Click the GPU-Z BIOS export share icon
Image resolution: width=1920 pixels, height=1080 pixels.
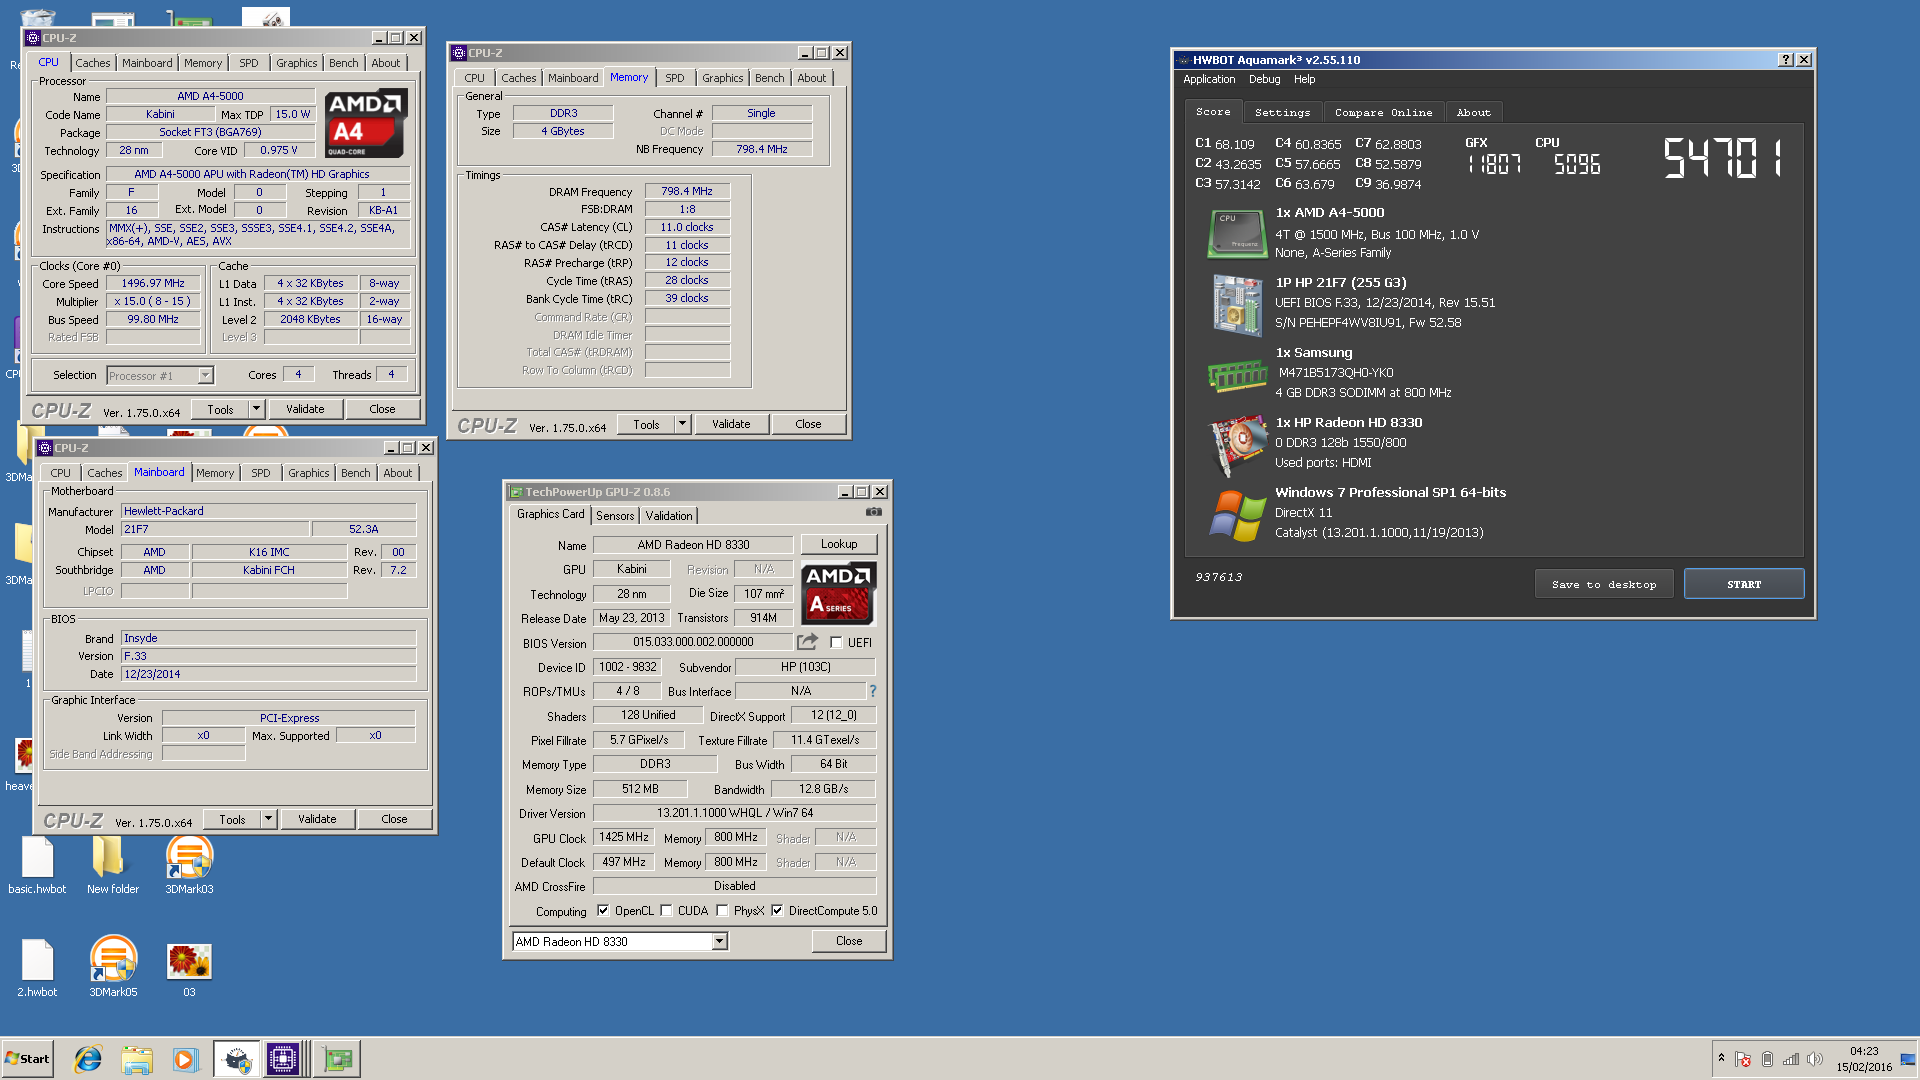[807, 642]
